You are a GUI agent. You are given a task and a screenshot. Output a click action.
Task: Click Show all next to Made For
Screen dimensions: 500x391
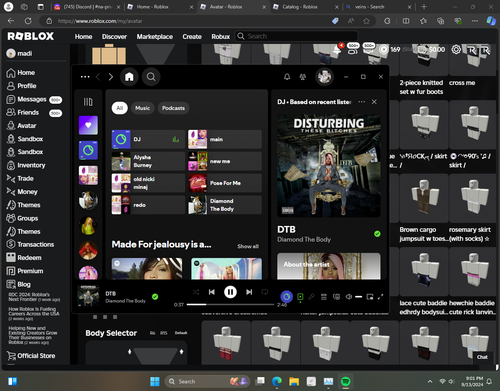coord(248,246)
